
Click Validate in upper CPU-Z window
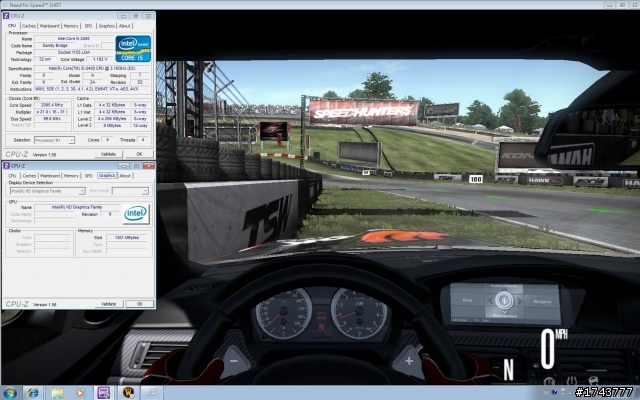(x=108, y=154)
